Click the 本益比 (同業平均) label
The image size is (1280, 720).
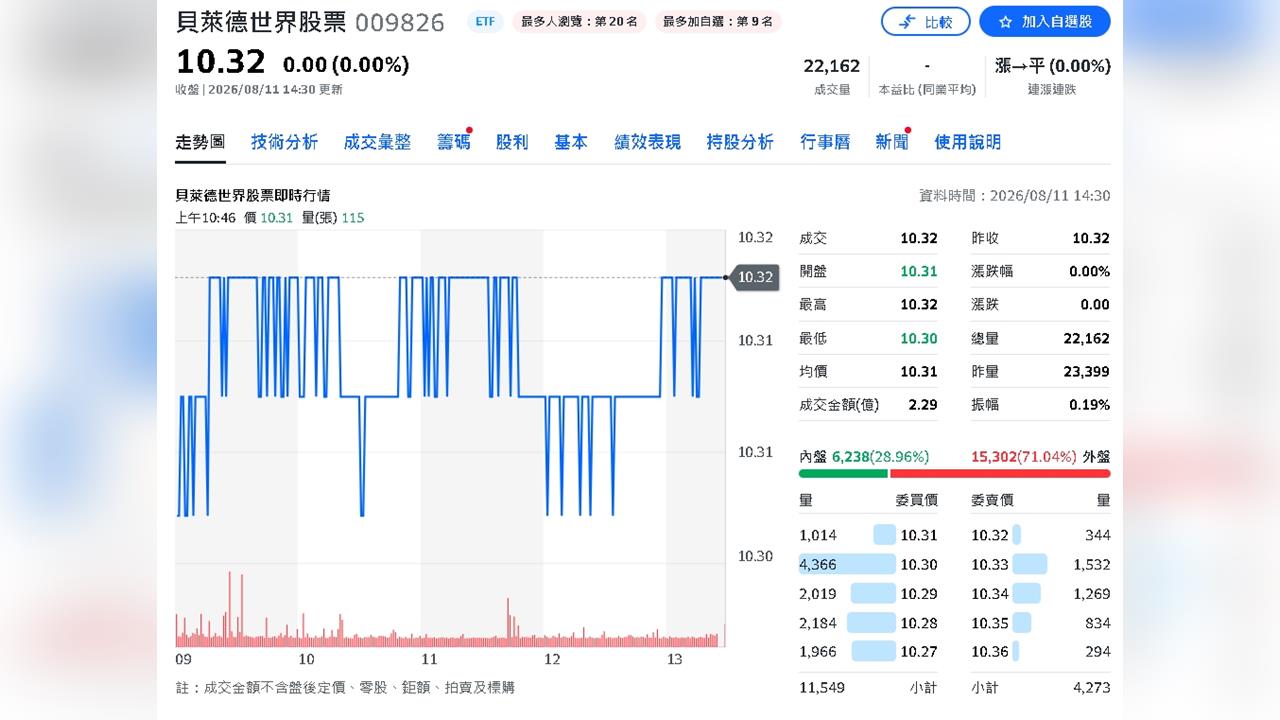click(x=927, y=90)
